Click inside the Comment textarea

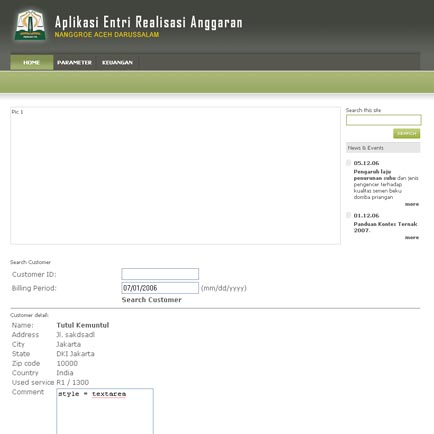click(105, 411)
